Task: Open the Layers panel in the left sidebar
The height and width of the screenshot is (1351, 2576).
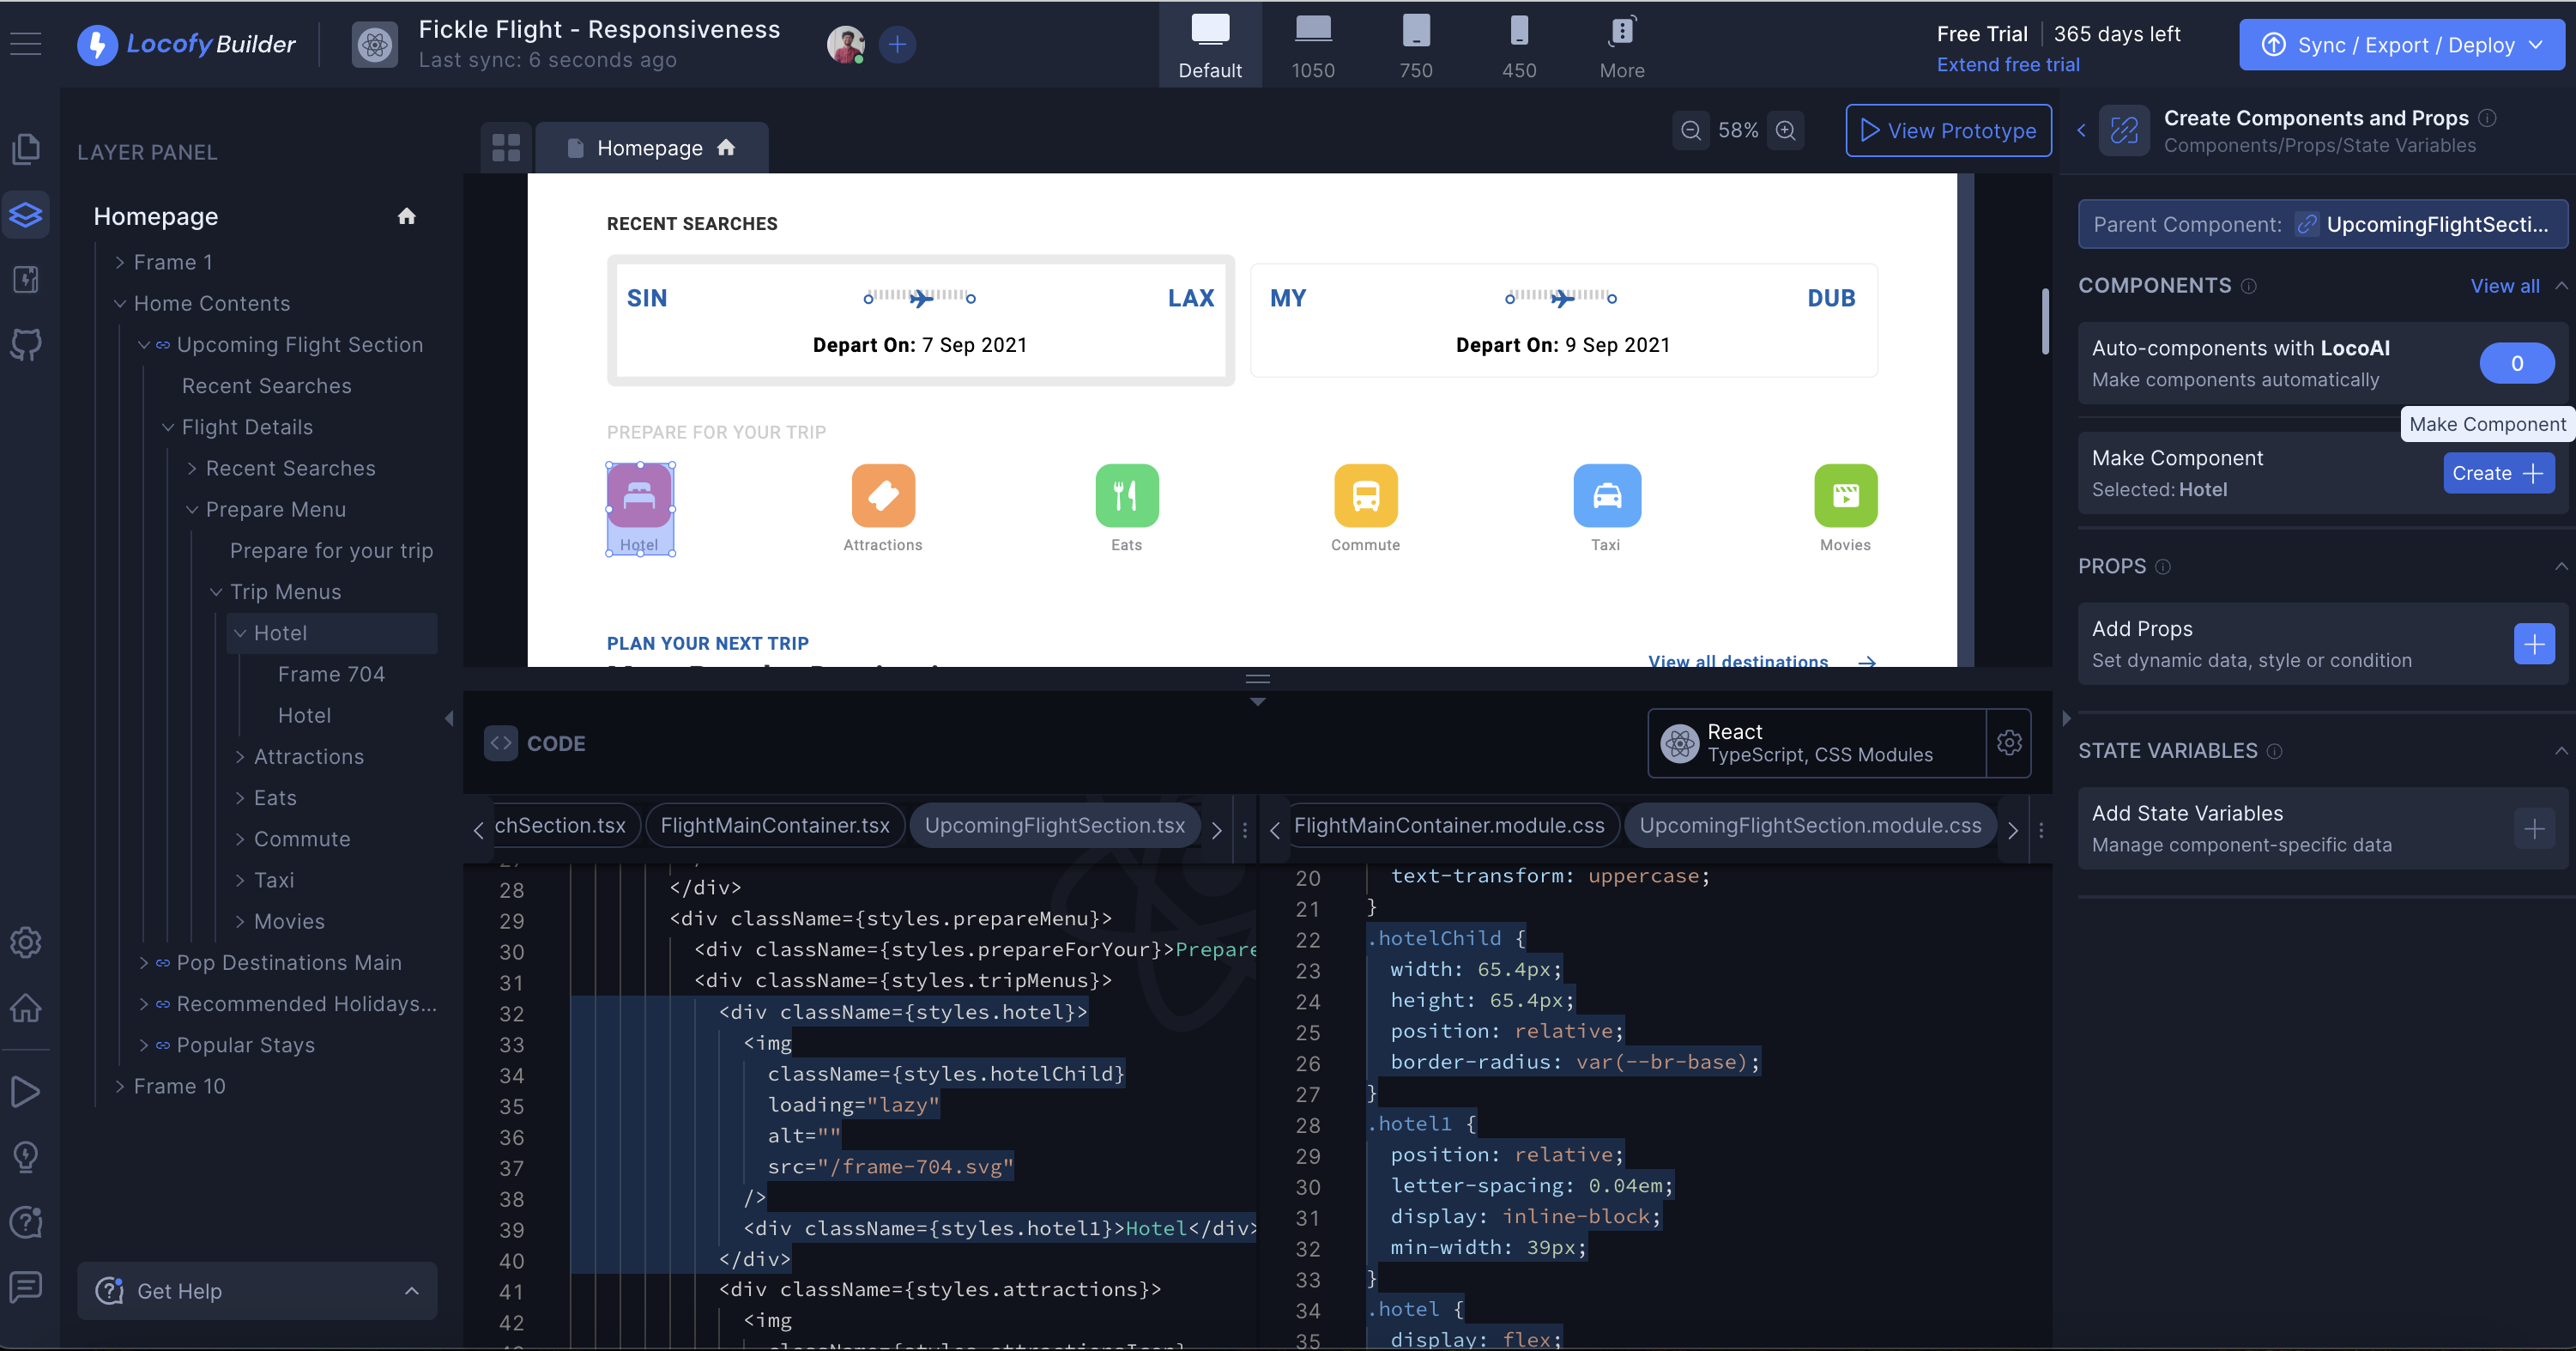Action: 26,214
